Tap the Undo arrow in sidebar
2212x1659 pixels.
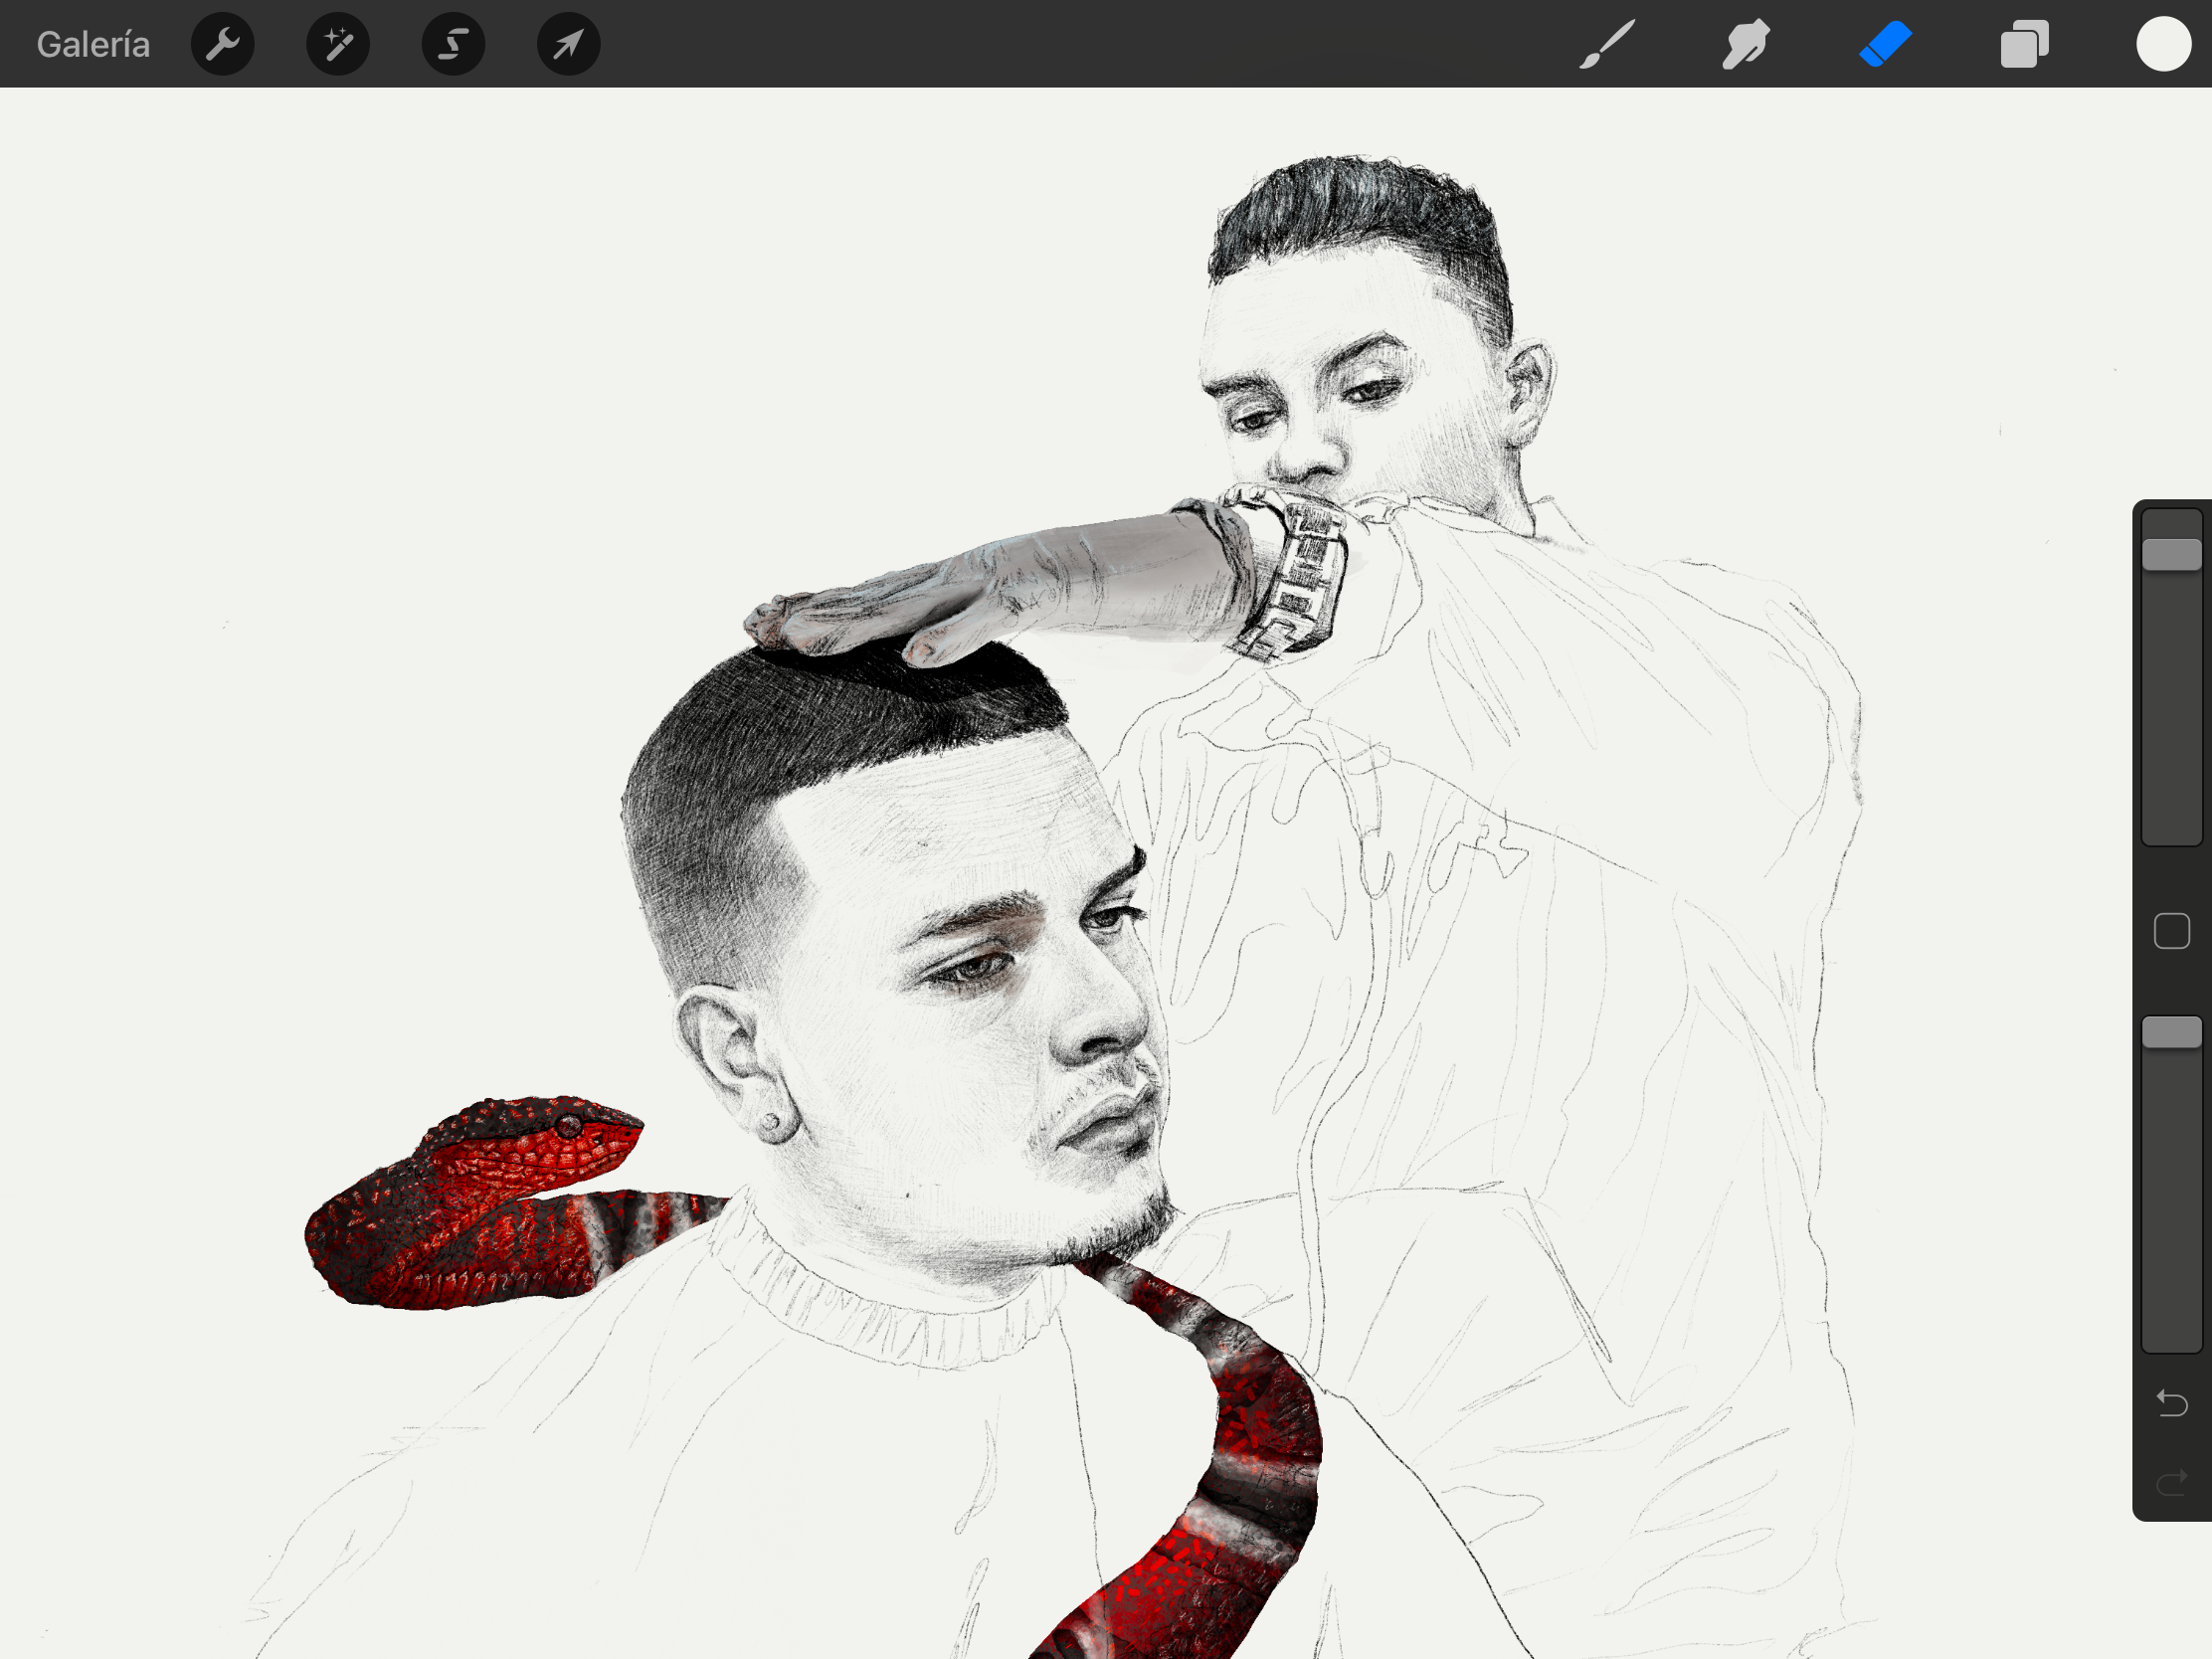coord(2171,1403)
